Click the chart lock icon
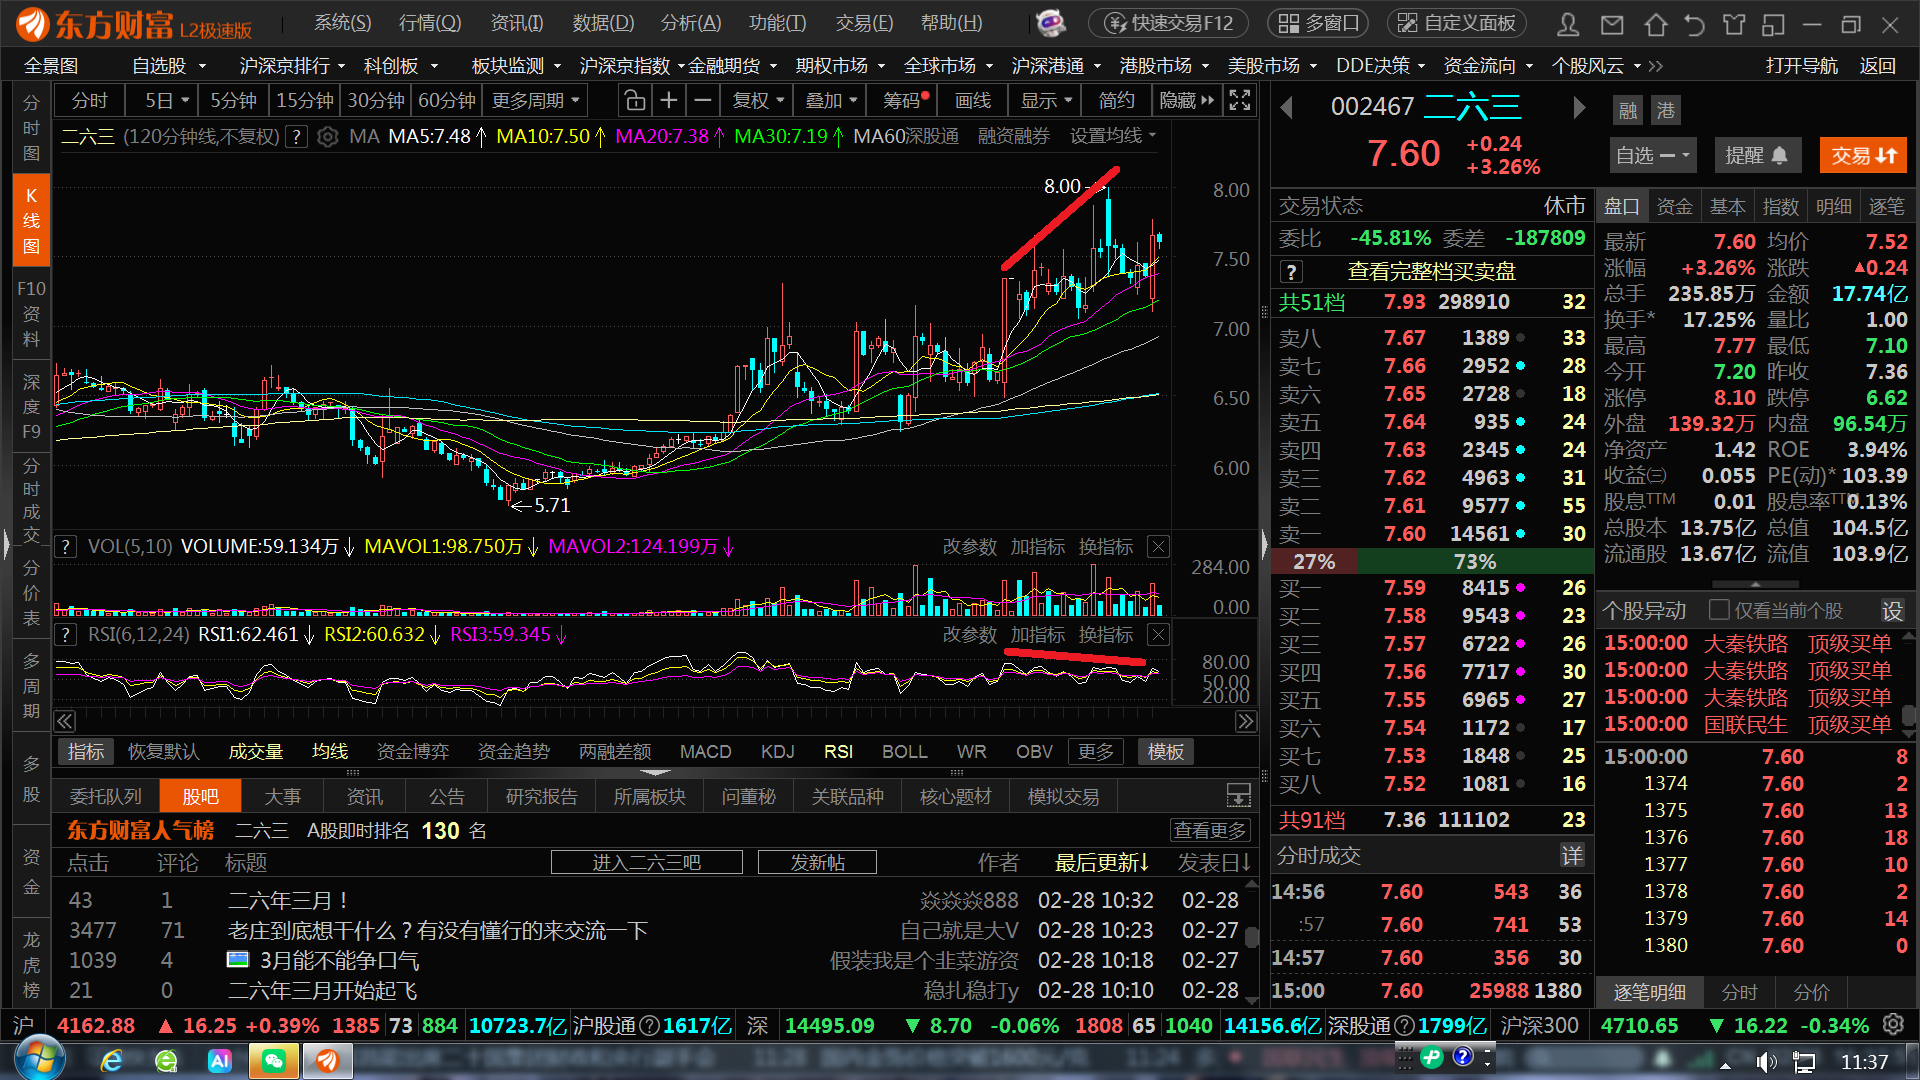Viewport: 1920px width, 1080px height. (634, 101)
